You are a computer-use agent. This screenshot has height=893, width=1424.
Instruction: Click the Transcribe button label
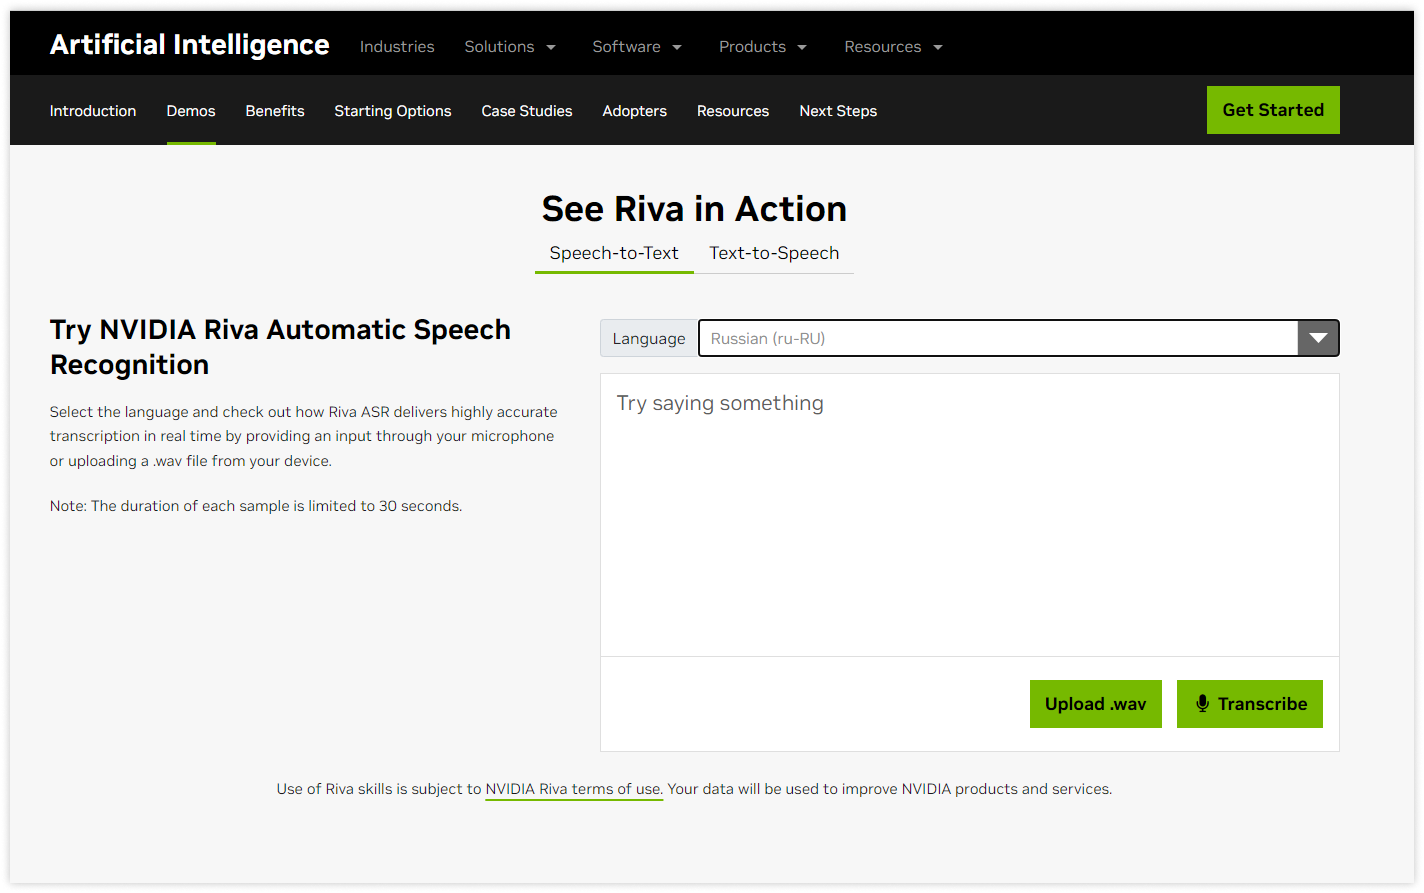coord(1262,704)
